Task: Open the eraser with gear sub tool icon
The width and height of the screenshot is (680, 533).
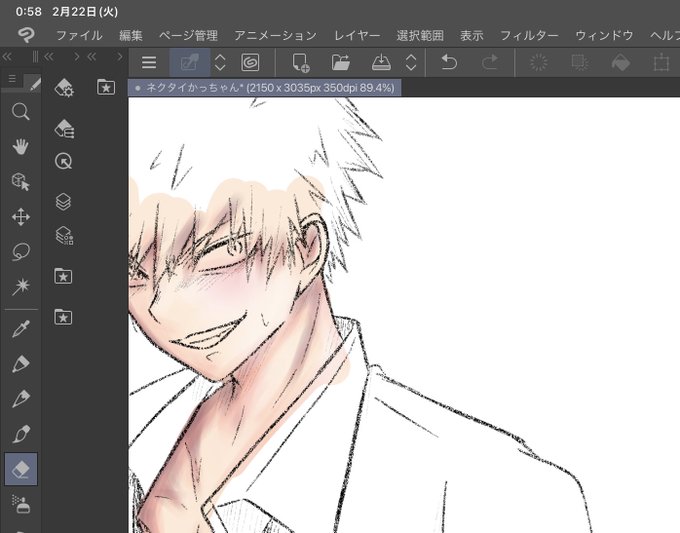Action: 64,88
